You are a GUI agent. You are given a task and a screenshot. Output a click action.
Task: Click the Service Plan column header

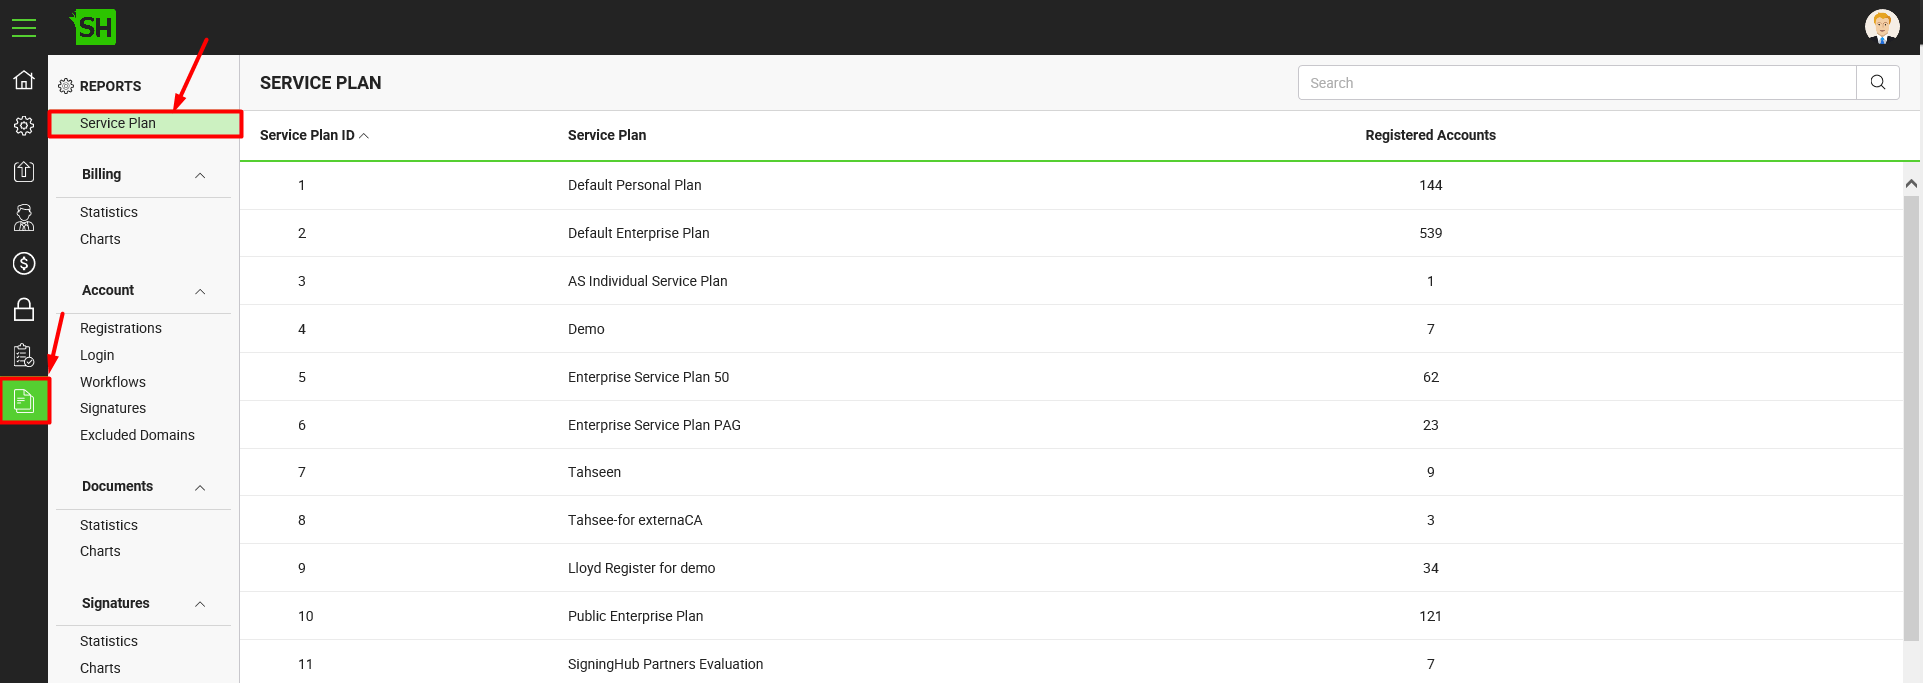(x=607, y=135)
